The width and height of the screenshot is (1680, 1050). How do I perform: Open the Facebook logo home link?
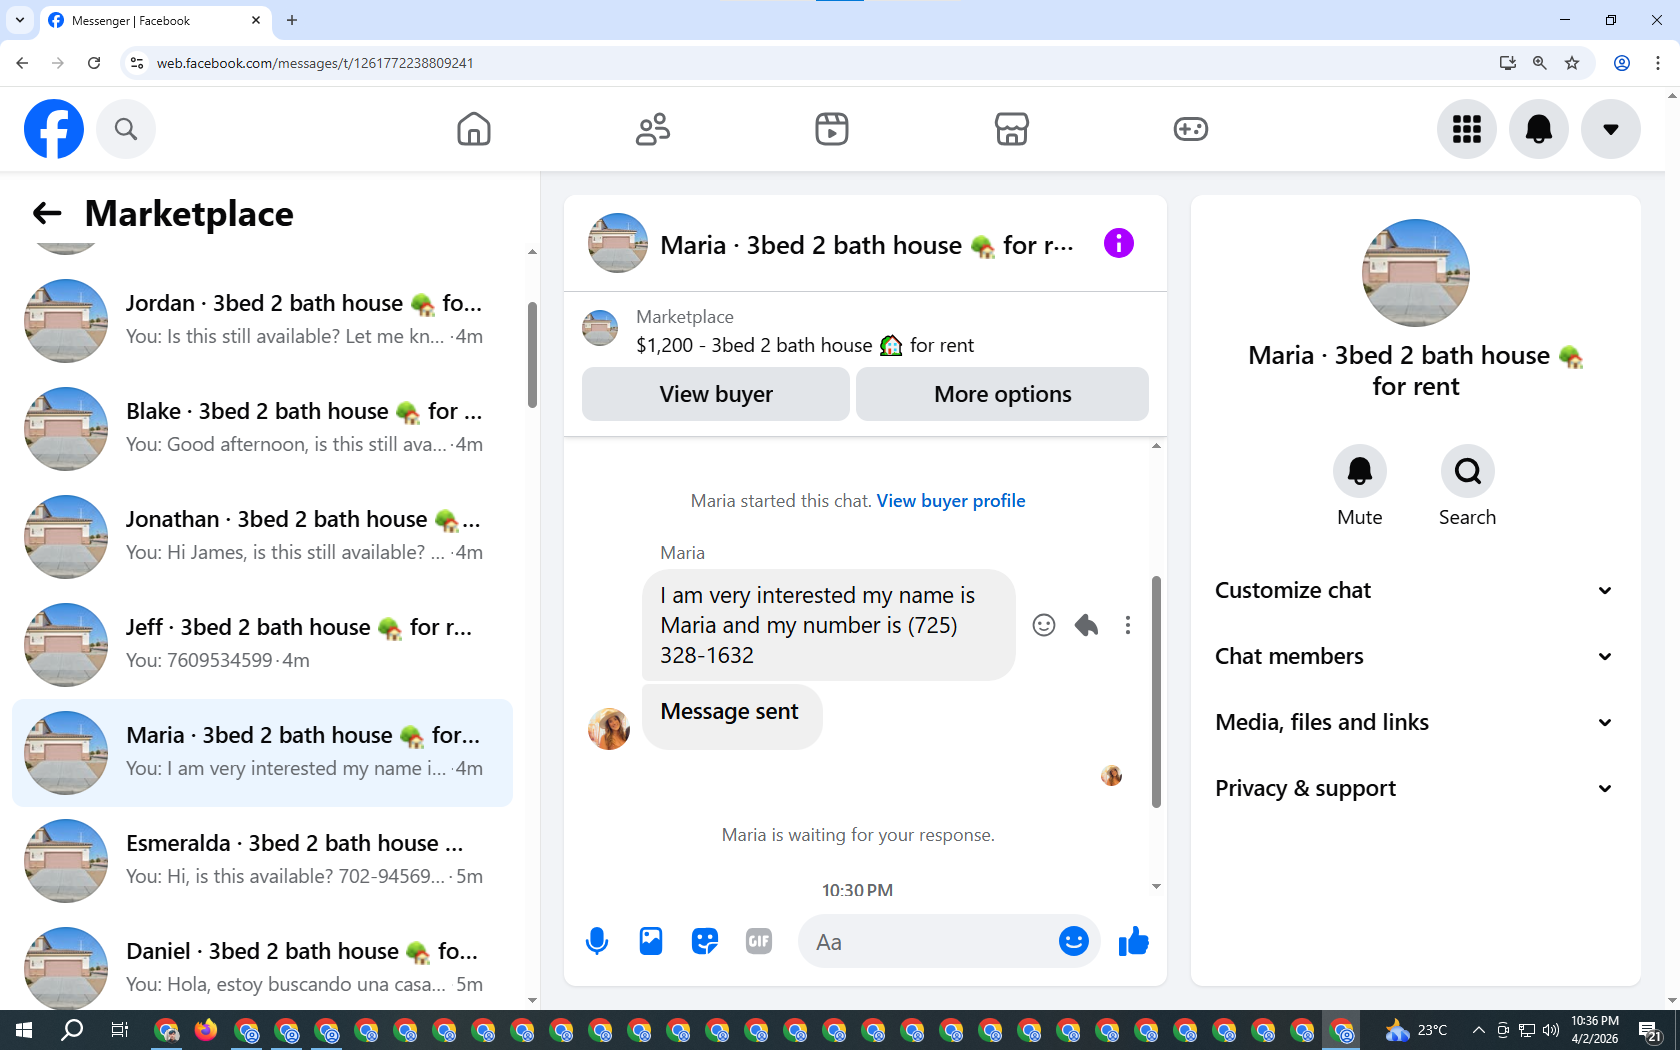(x=54, y=129)
